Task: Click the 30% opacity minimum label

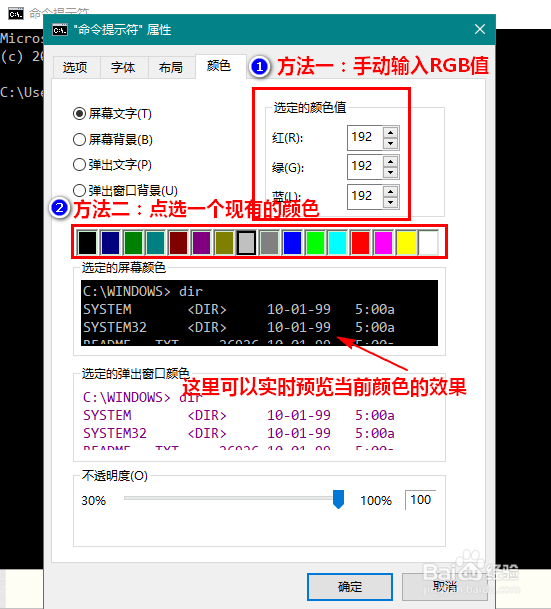Action: [x=94, y=500]
